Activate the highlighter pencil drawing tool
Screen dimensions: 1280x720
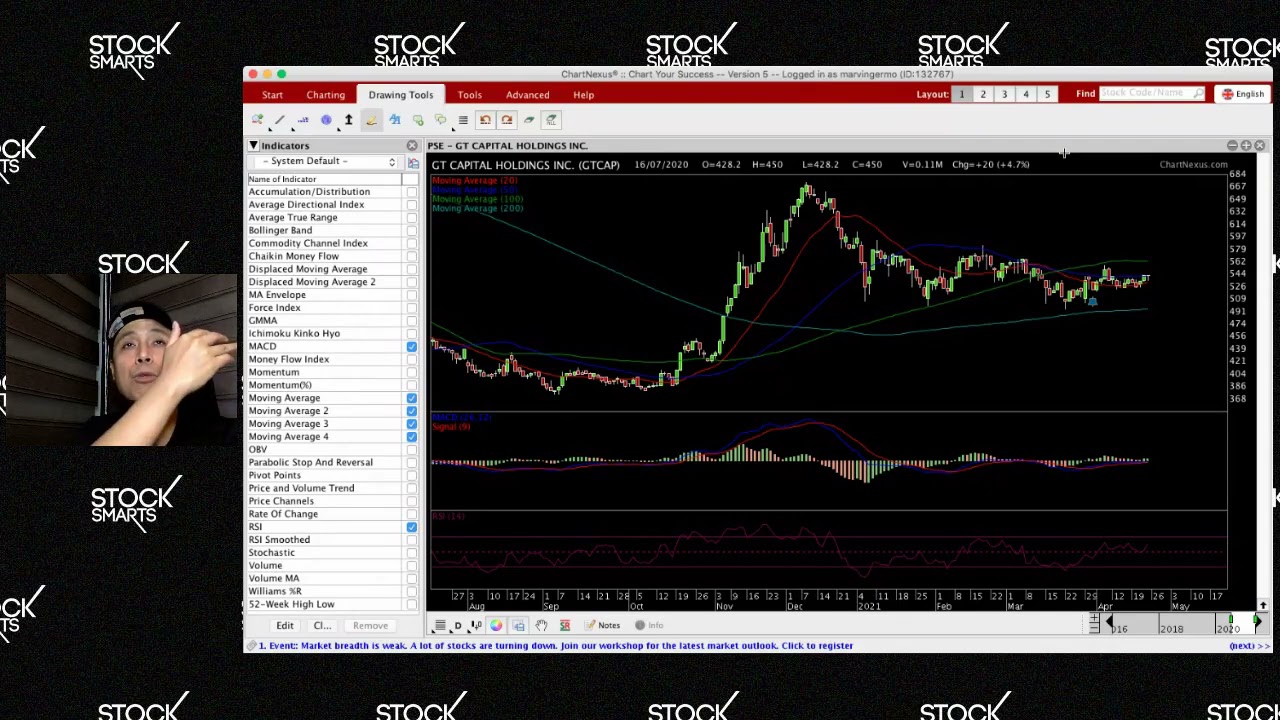[371, 120]
